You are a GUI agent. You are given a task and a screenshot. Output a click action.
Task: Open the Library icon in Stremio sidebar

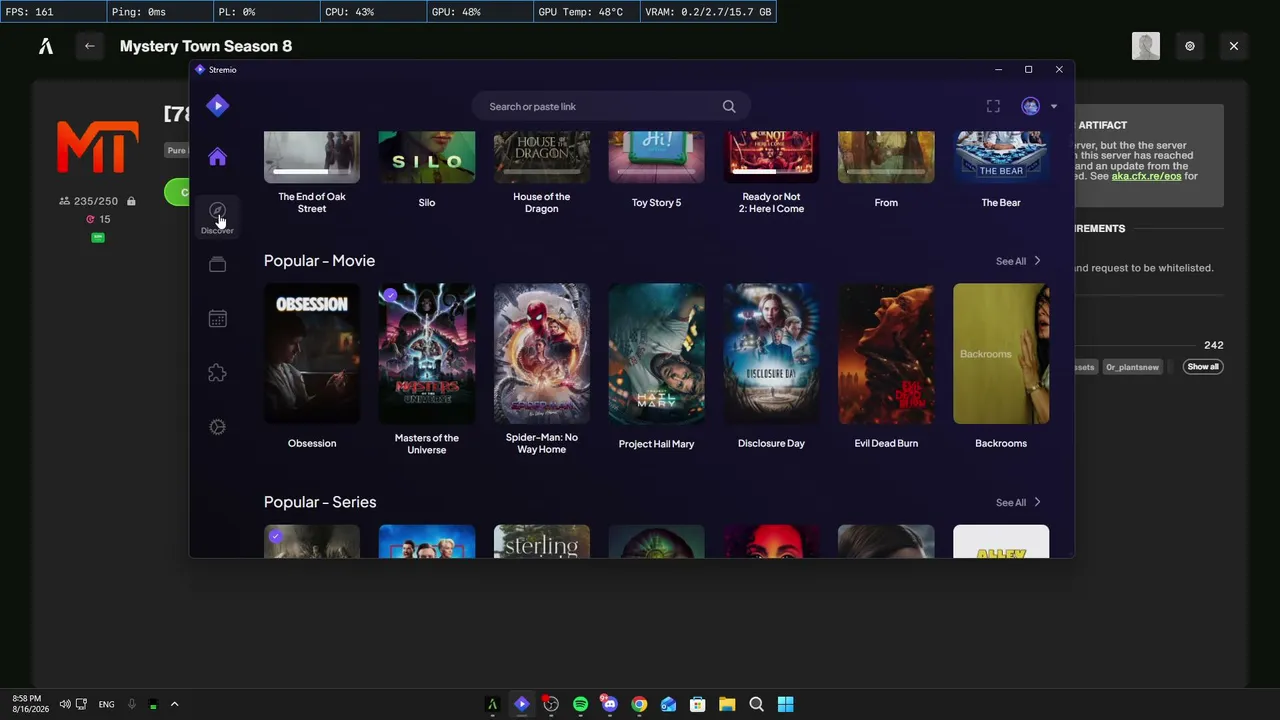[217, 265]
